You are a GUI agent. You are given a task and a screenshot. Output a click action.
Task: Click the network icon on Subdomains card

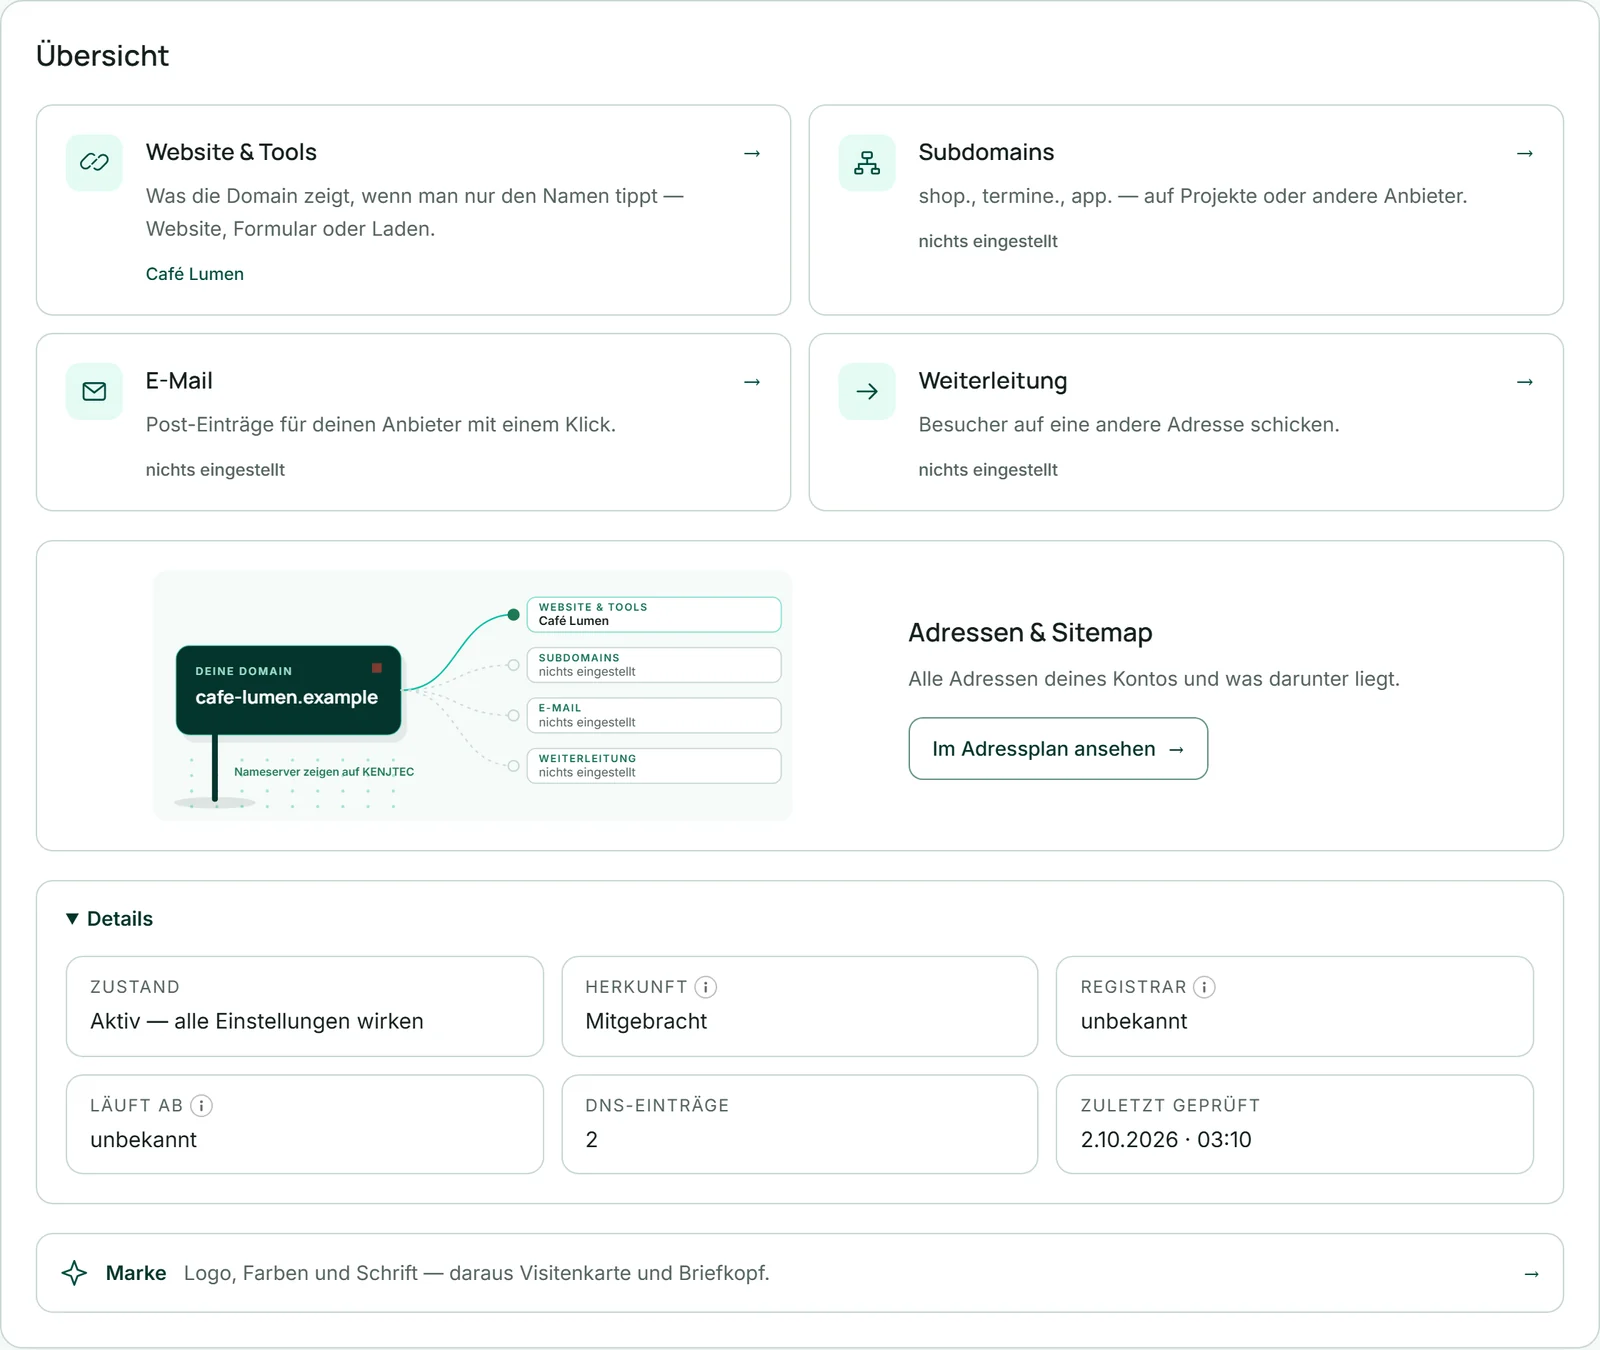click(x=867, y=162)
